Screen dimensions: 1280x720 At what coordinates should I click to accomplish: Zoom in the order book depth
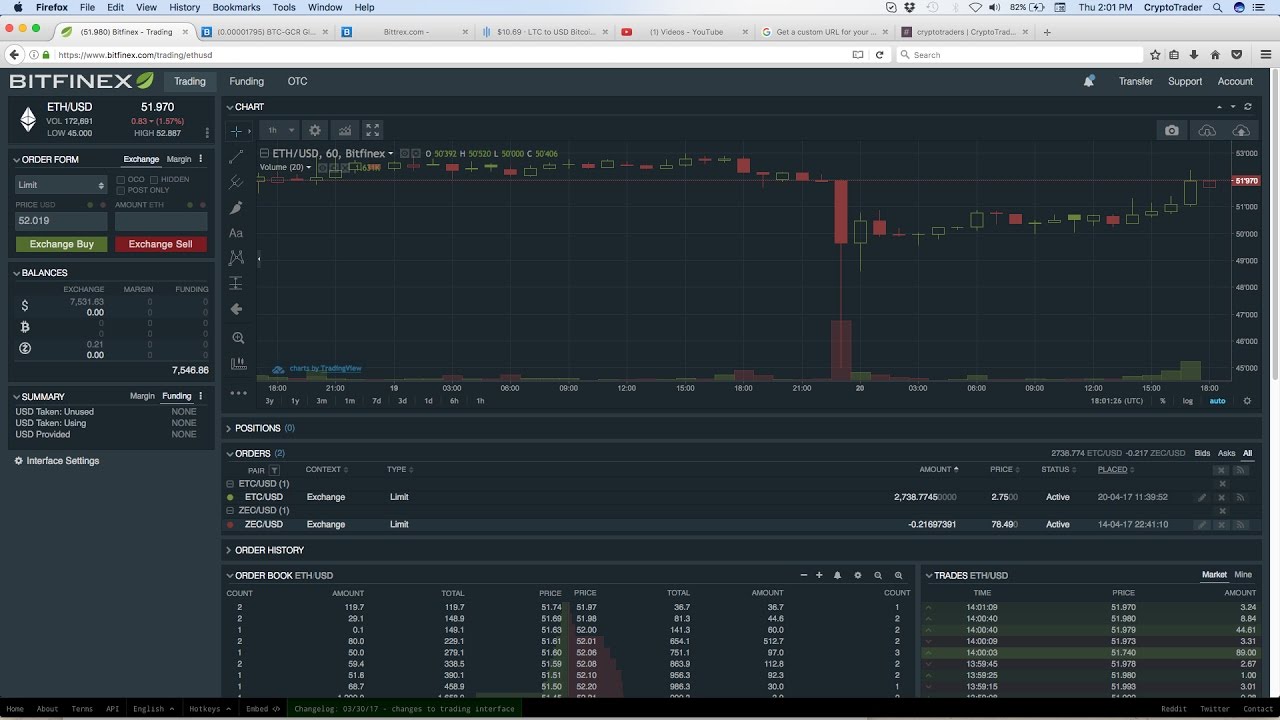(x=899, y=576)
